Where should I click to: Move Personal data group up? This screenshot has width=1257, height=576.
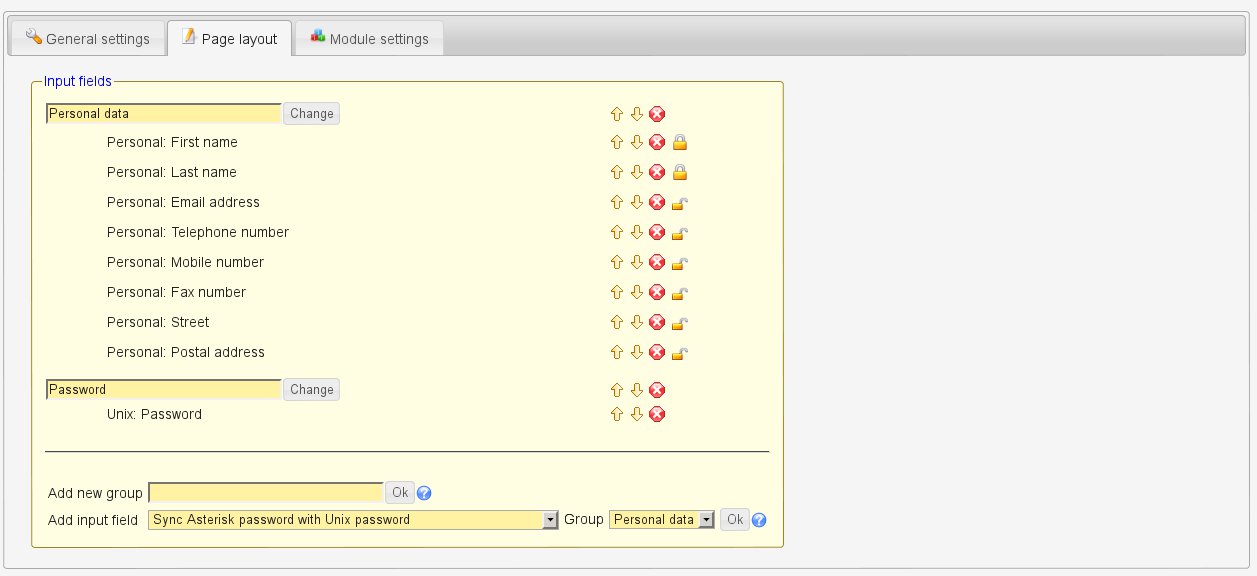tap(617, 114)
